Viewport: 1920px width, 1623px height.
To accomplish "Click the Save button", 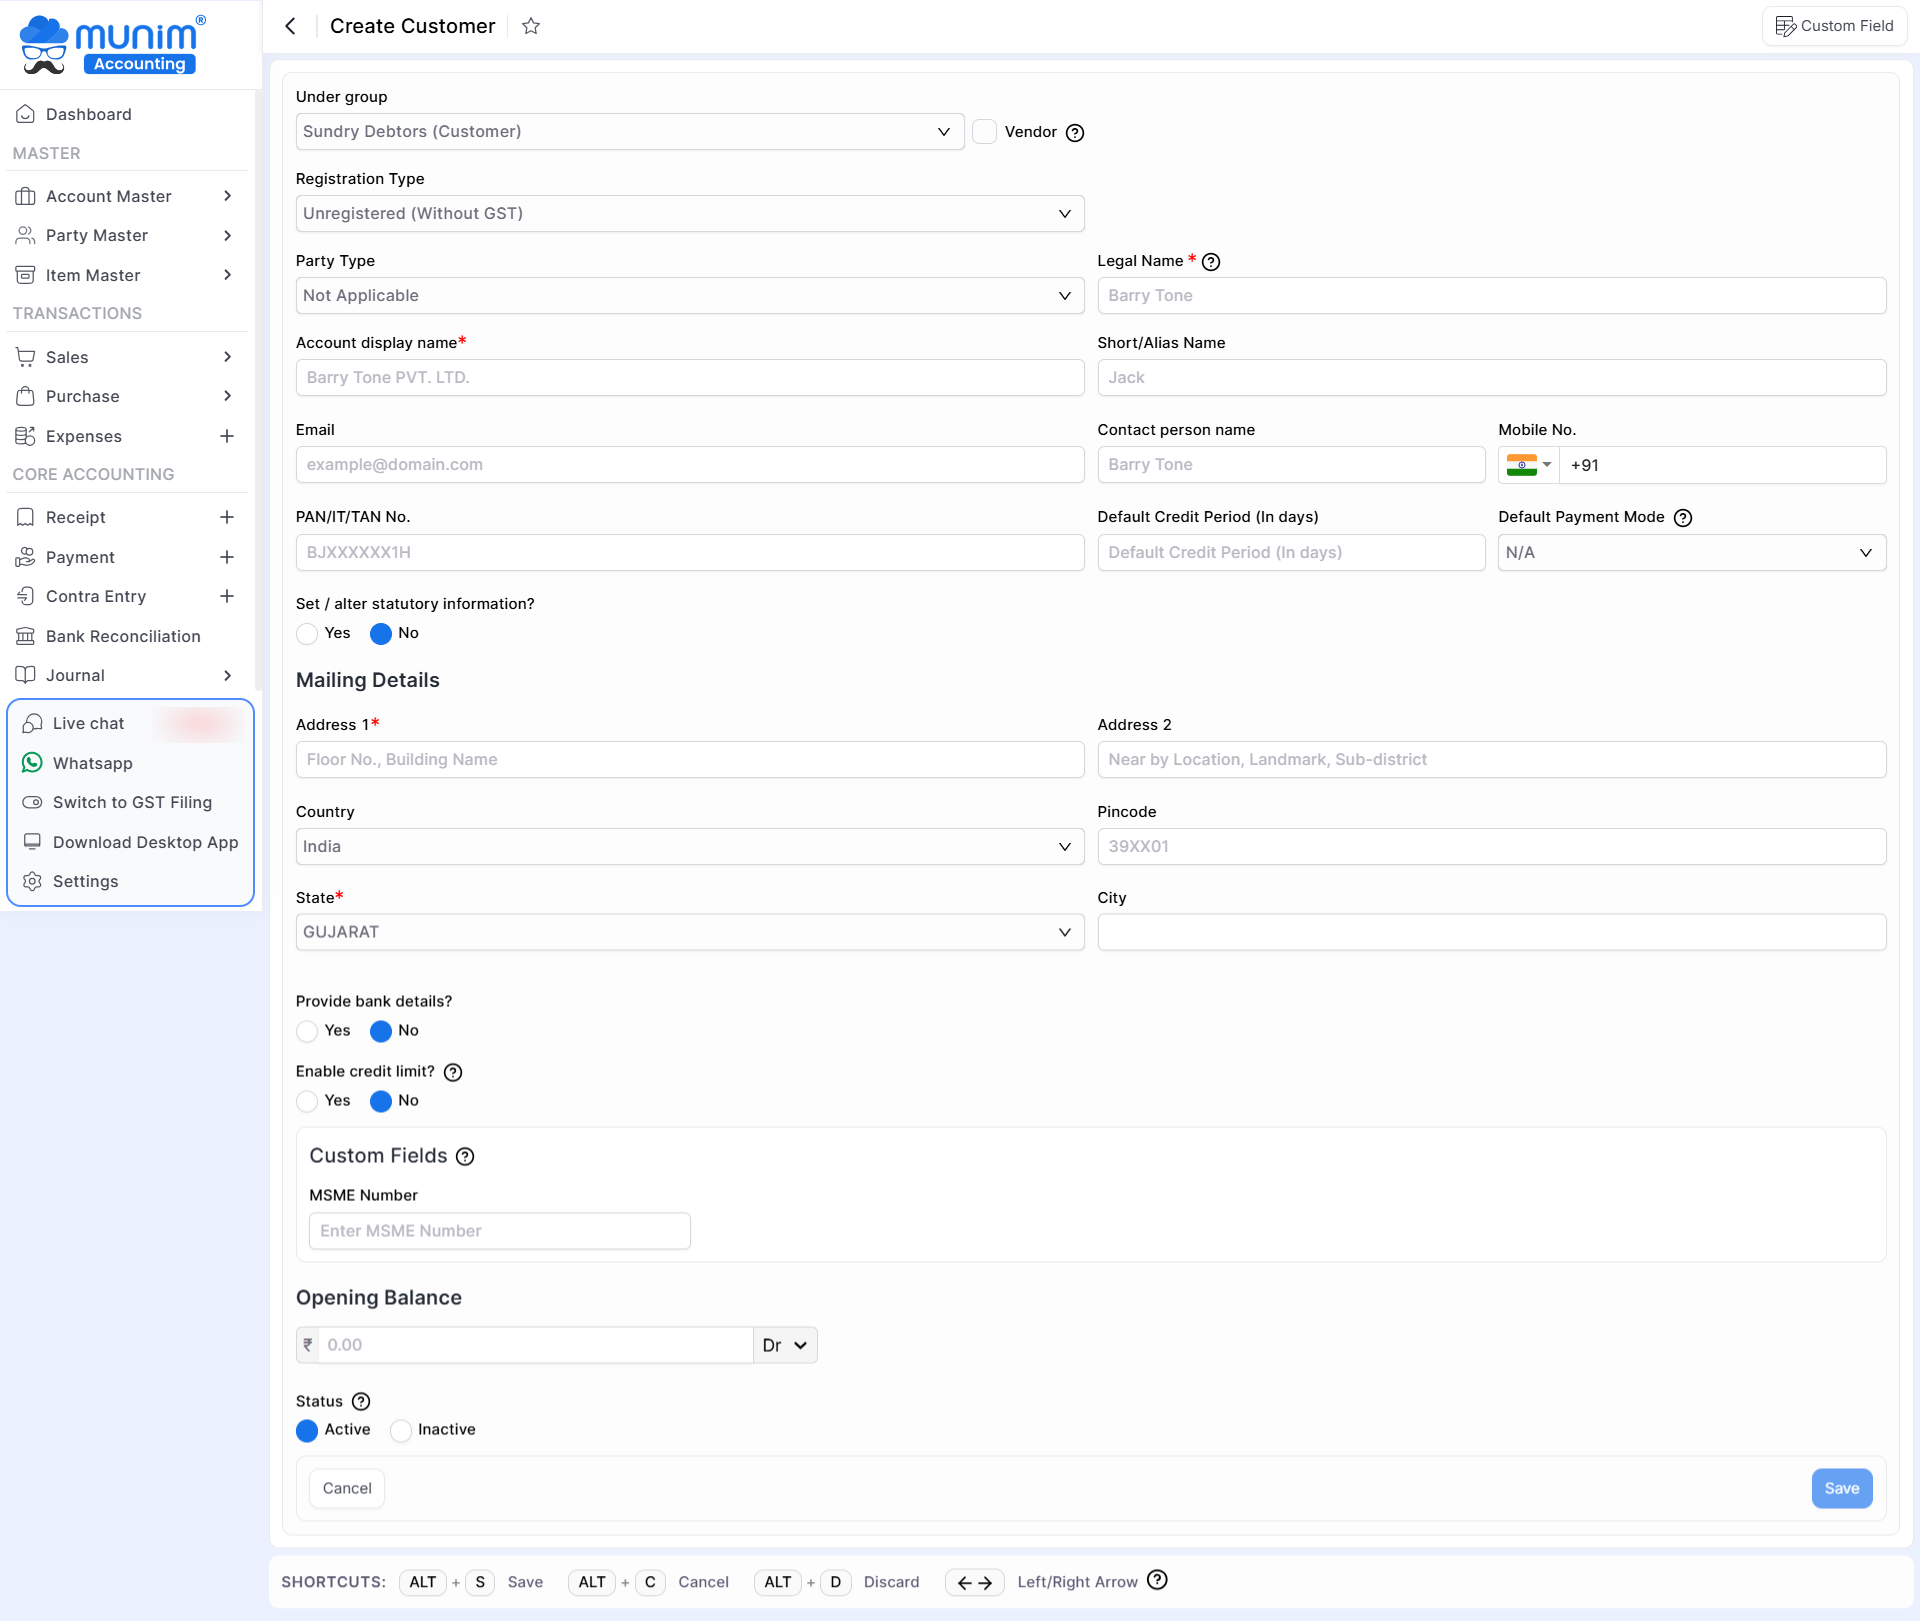I will tap(1842, 1489).
